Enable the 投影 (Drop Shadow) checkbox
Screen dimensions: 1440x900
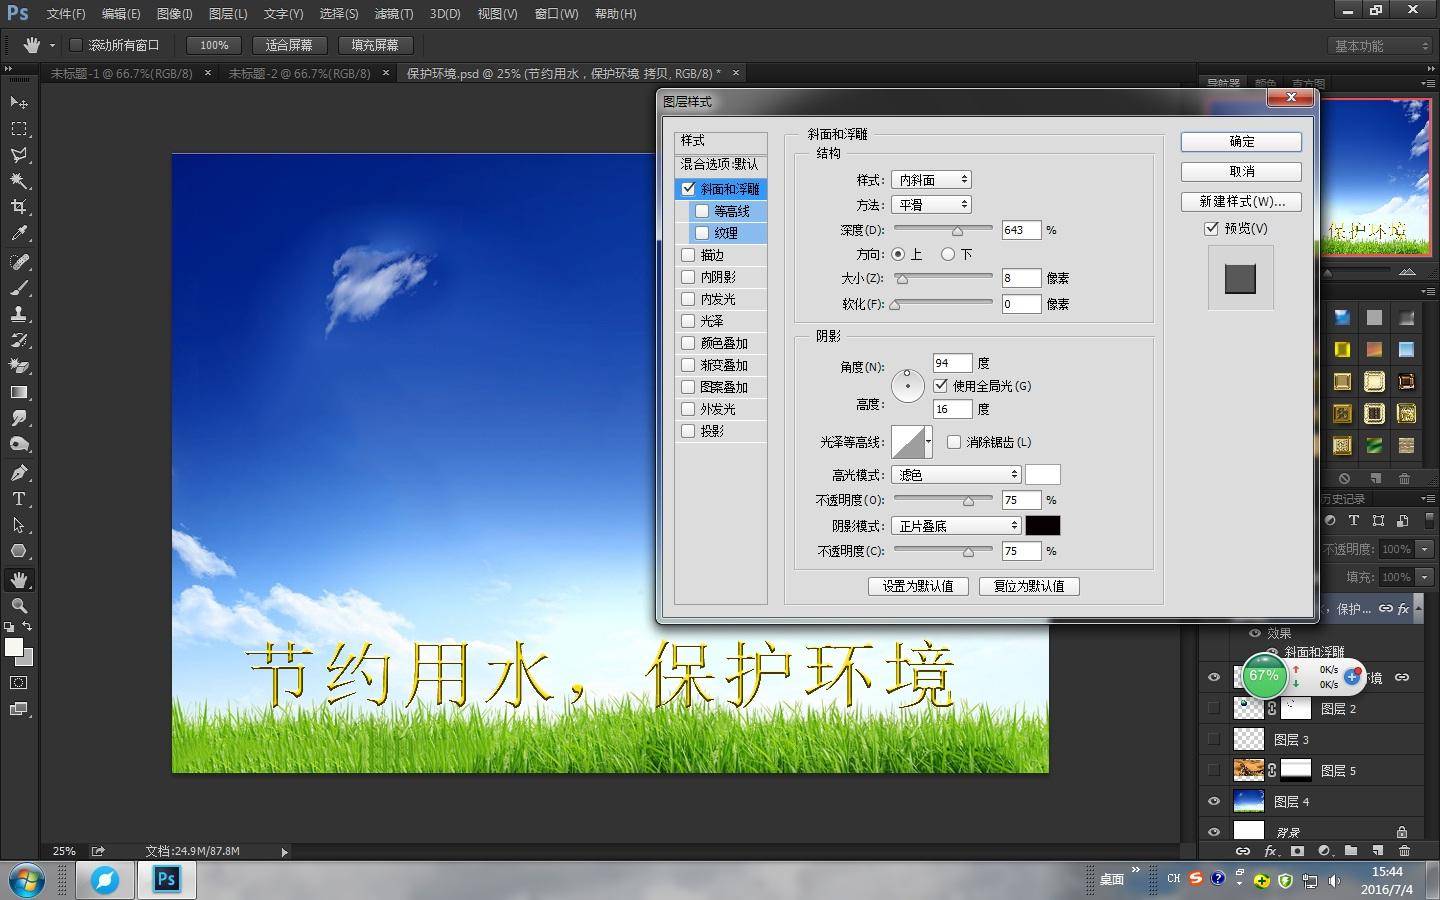[688, 431]
